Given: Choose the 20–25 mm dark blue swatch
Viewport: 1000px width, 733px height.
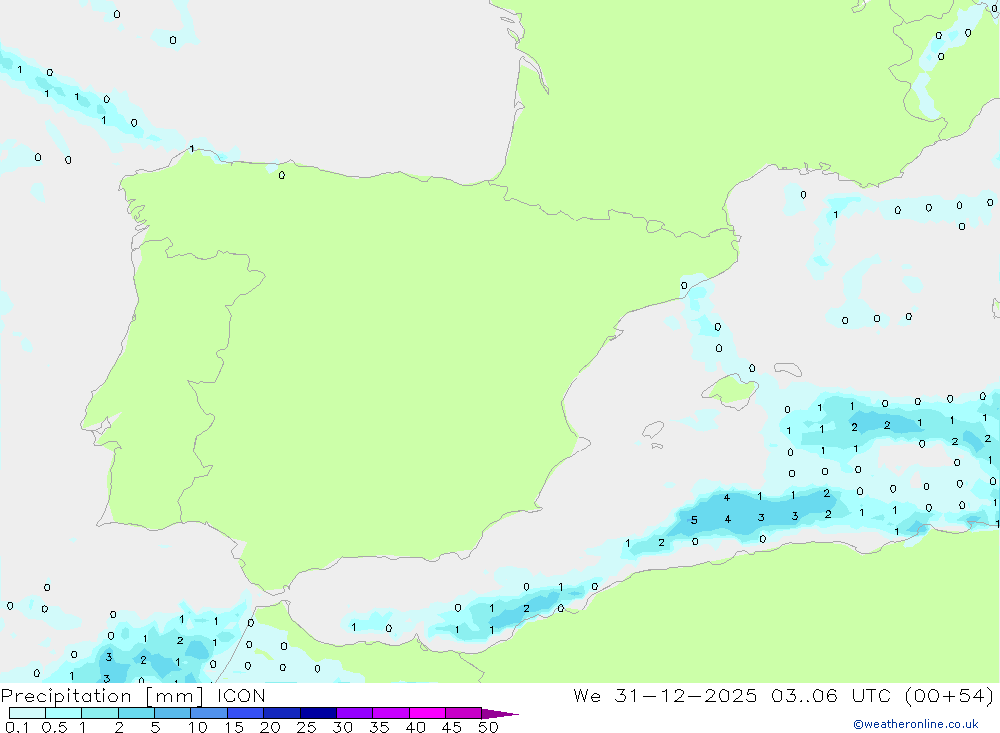Looking at the screenshot, I should tap(282, 713).
